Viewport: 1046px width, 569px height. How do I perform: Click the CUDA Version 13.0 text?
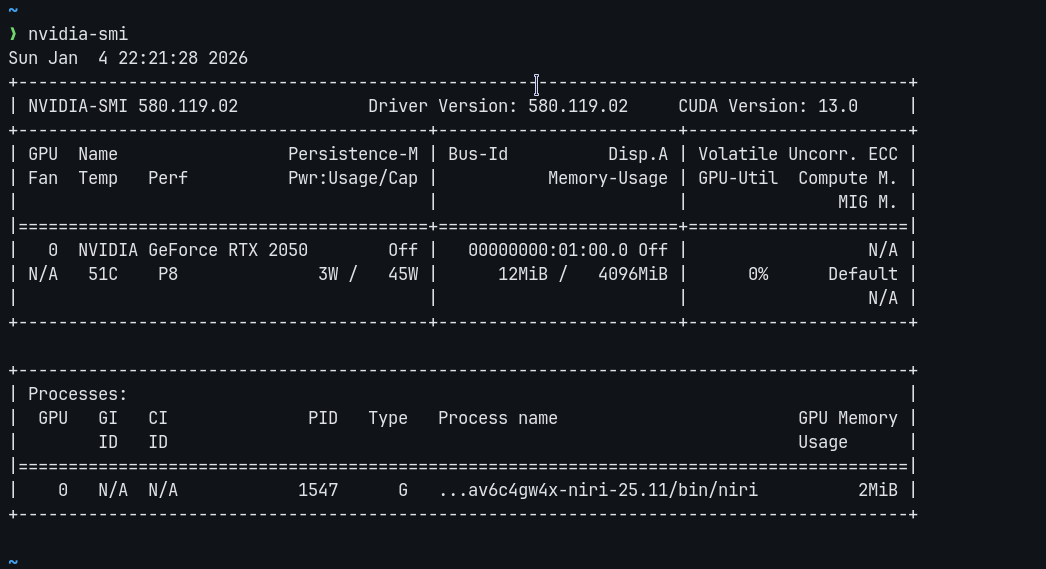pyautogui.click(x=767, y=106)
